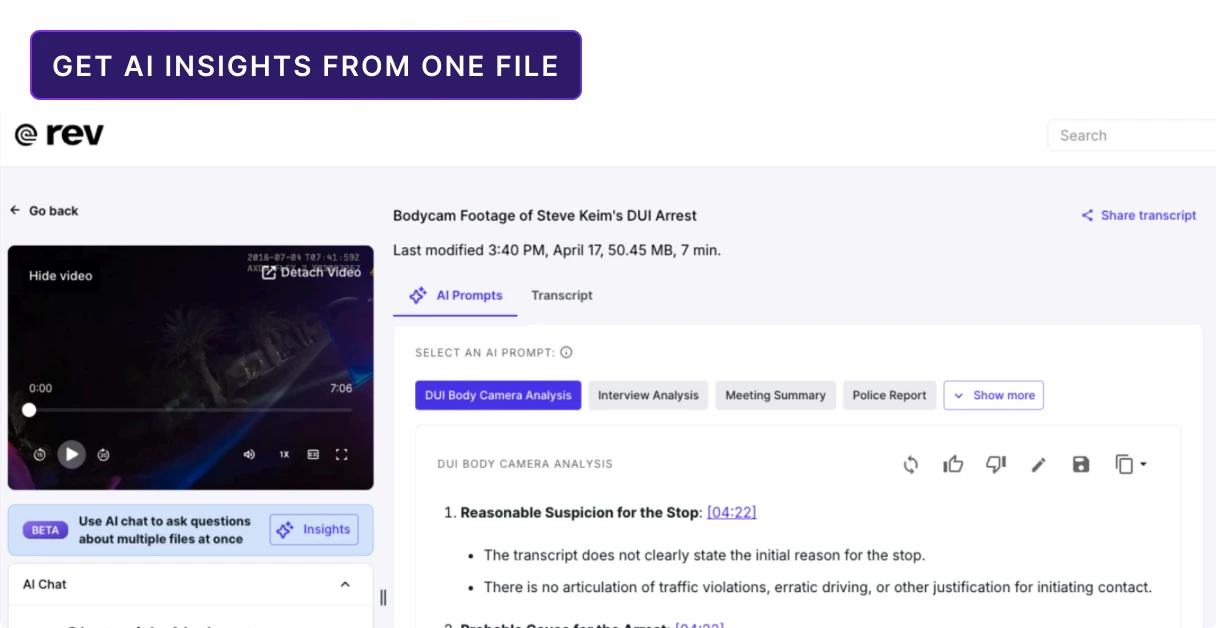This screenshot has height=628, width=1216.
Task: Give thumbs up to the analysis
Action: pyautogui.click(x=953, y=464)
